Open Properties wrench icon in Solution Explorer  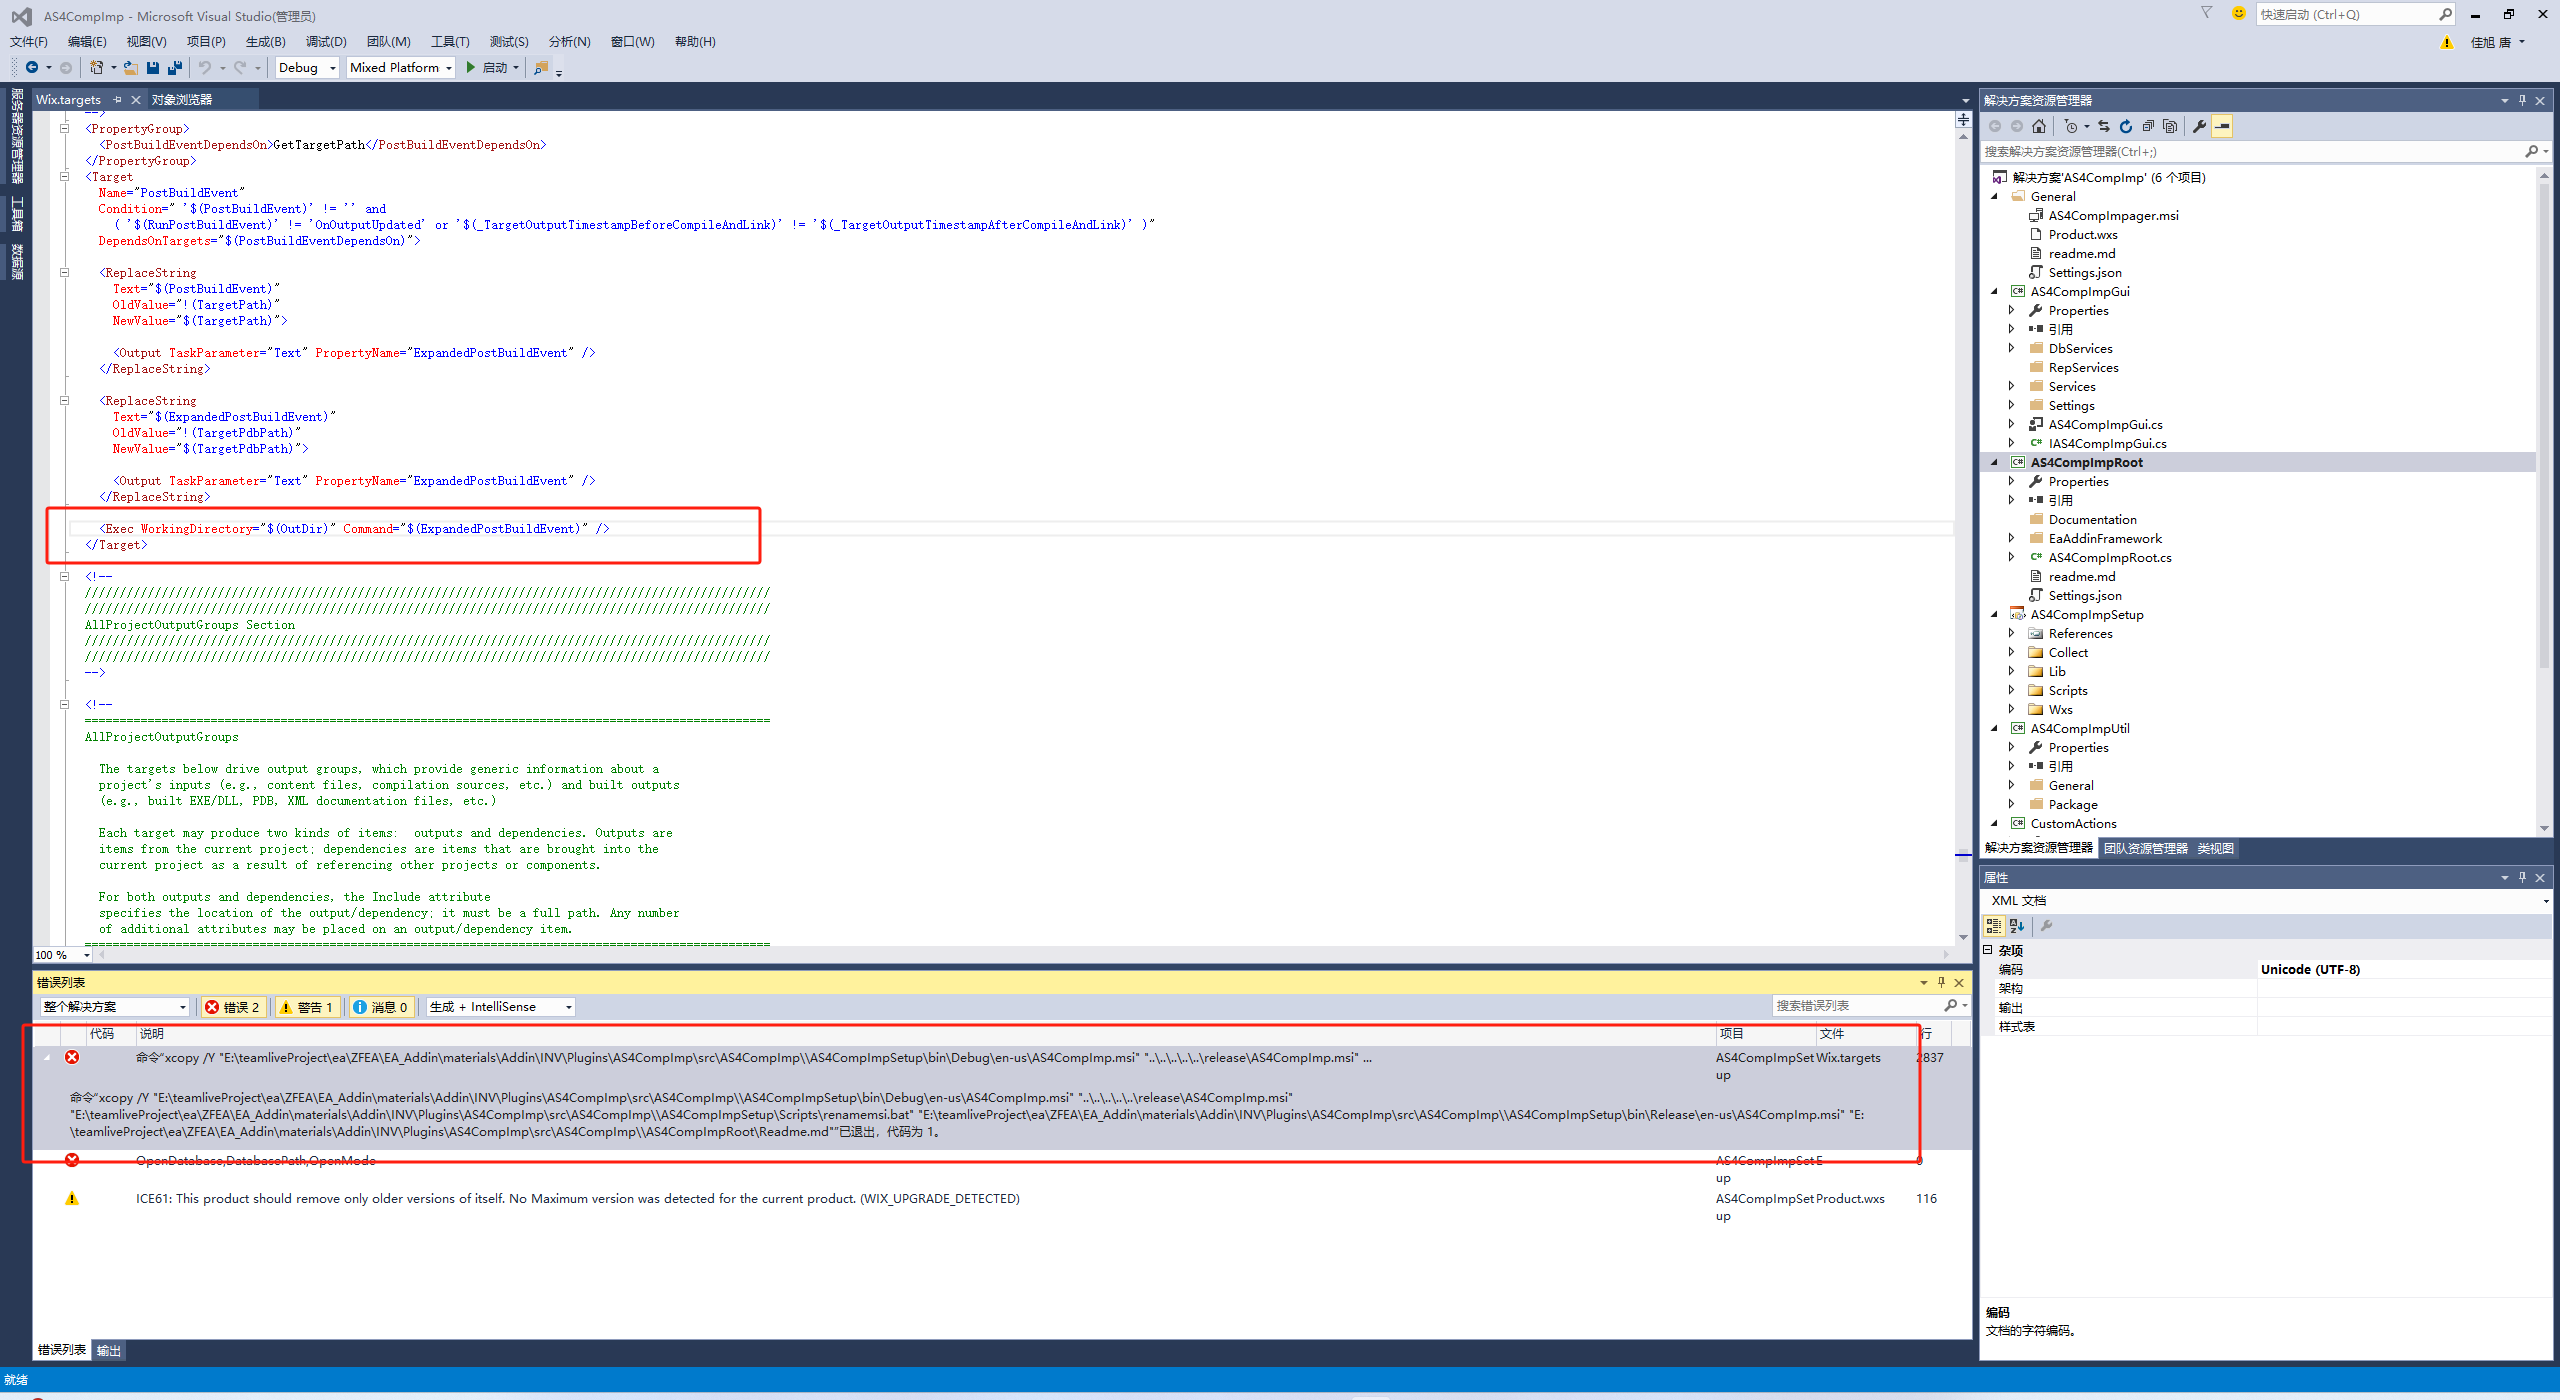(x=2199, y=126)
